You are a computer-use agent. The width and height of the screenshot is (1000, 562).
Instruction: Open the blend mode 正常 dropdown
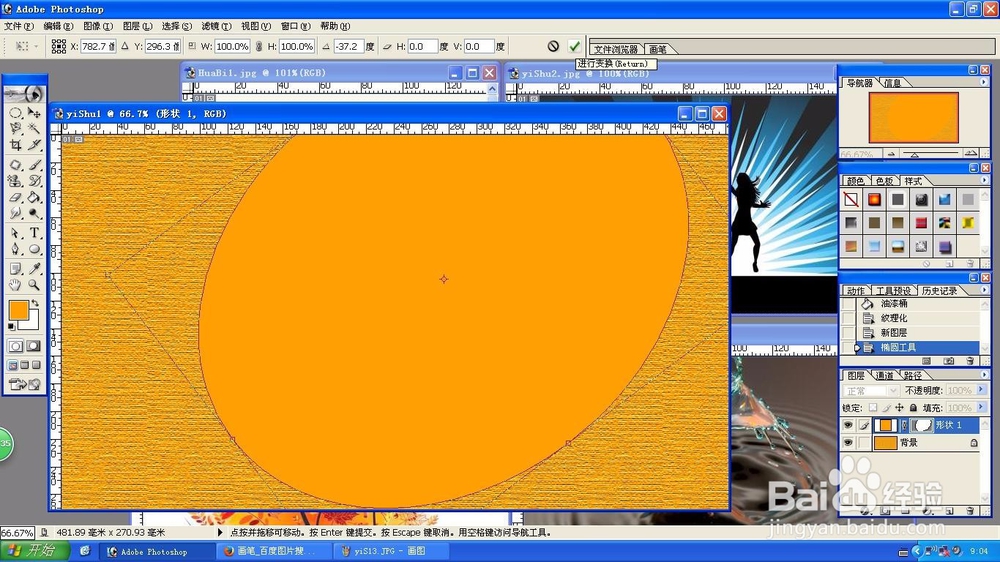coord(871,390)
